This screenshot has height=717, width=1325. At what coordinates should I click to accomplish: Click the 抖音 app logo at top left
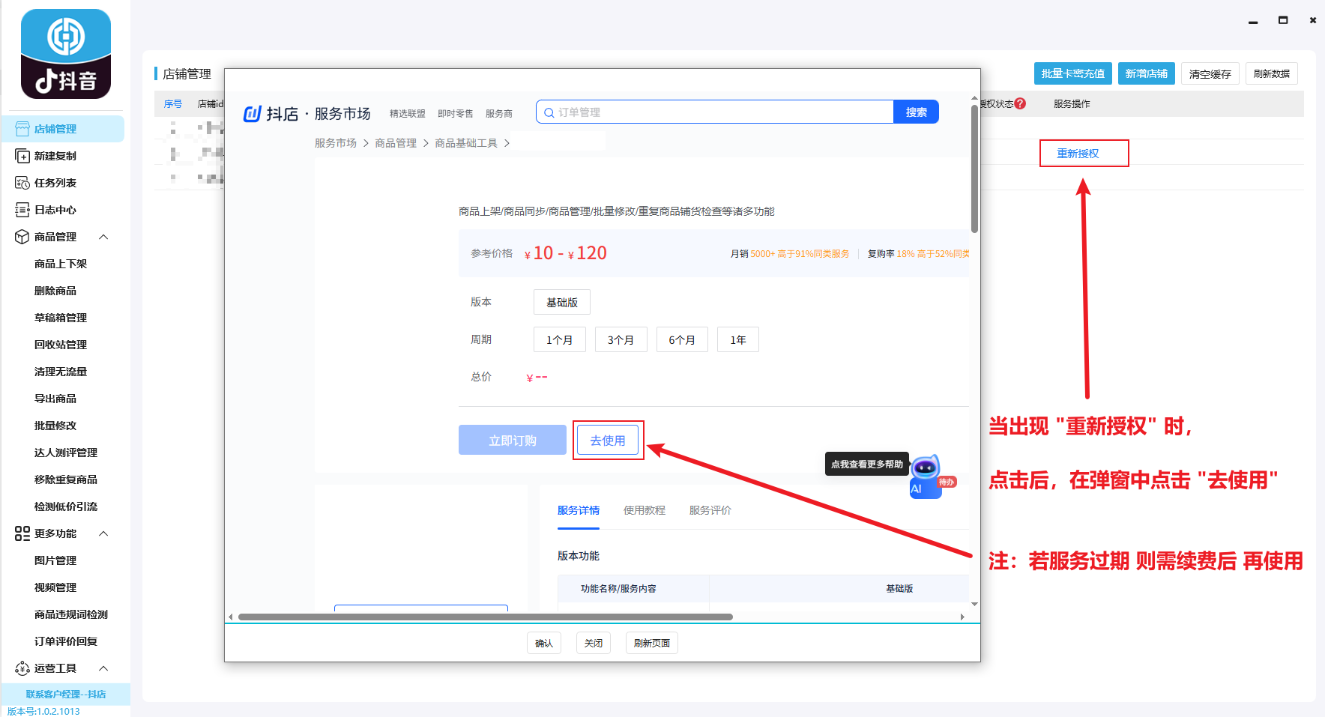click(x=66, y=54)
